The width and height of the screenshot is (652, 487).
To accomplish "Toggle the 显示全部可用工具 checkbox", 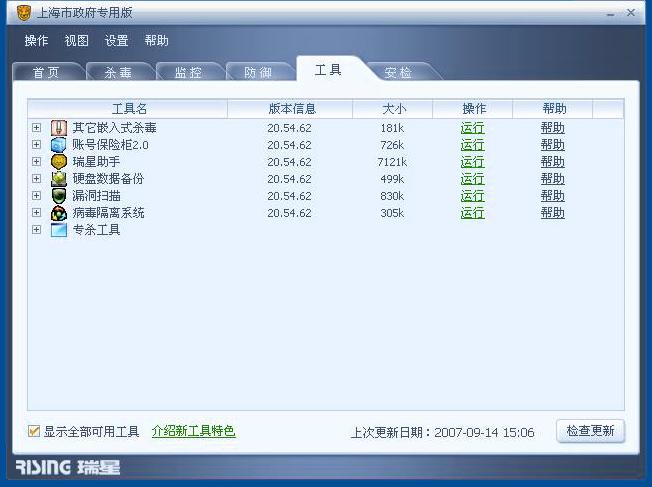I will [x=34, y=431].
